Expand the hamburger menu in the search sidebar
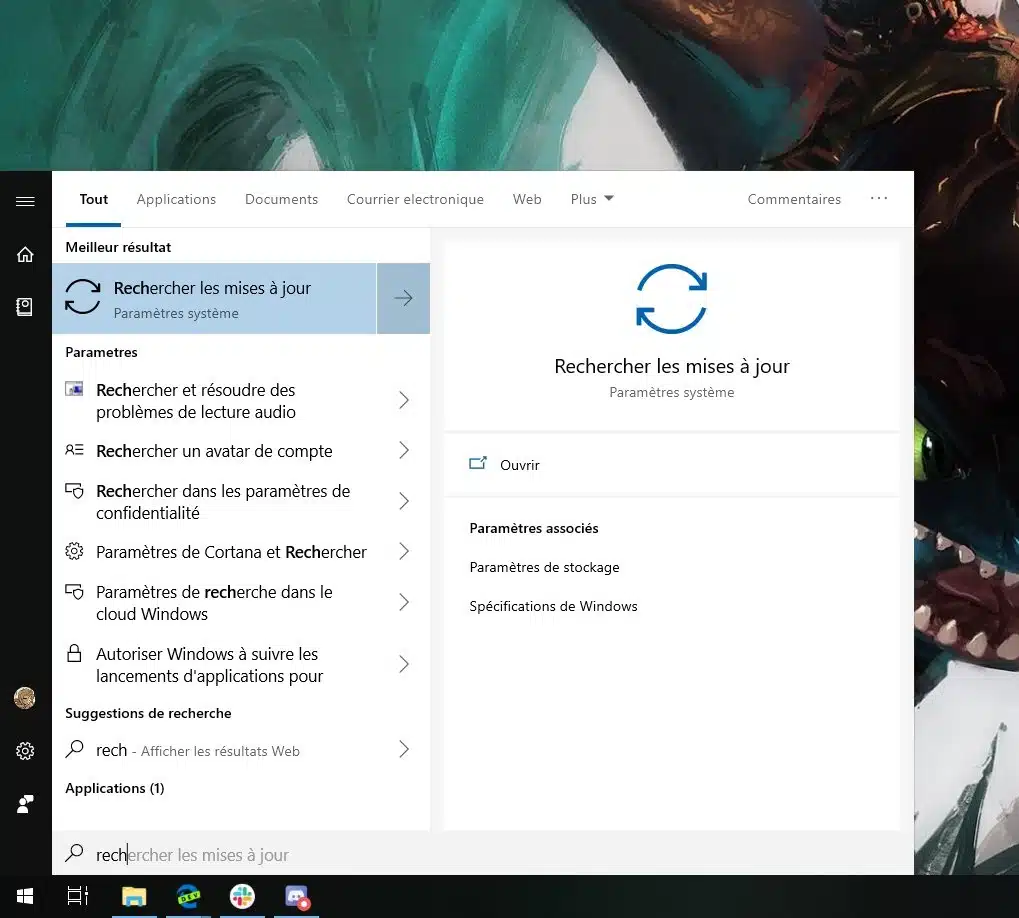This screenshot has width=1019, height=918. click(x=25, y=201)
